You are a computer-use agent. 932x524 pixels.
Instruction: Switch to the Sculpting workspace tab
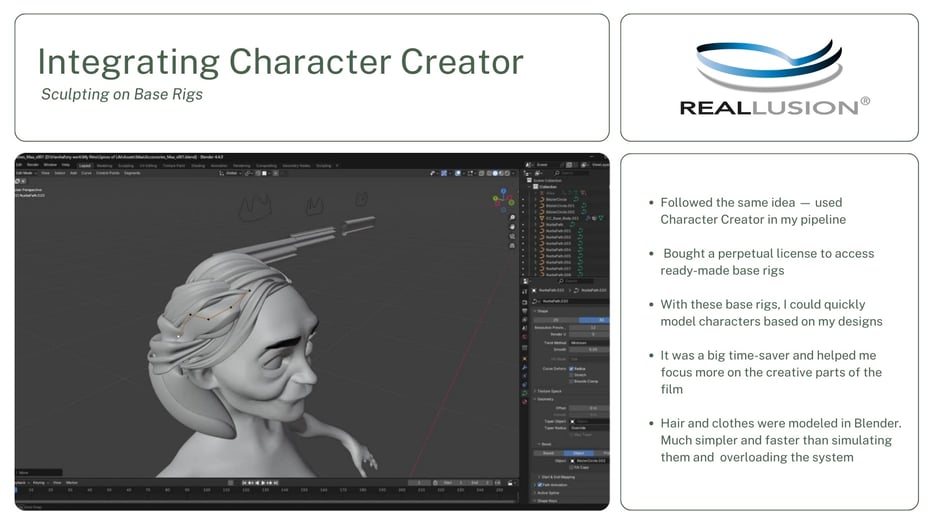(124, 166)
